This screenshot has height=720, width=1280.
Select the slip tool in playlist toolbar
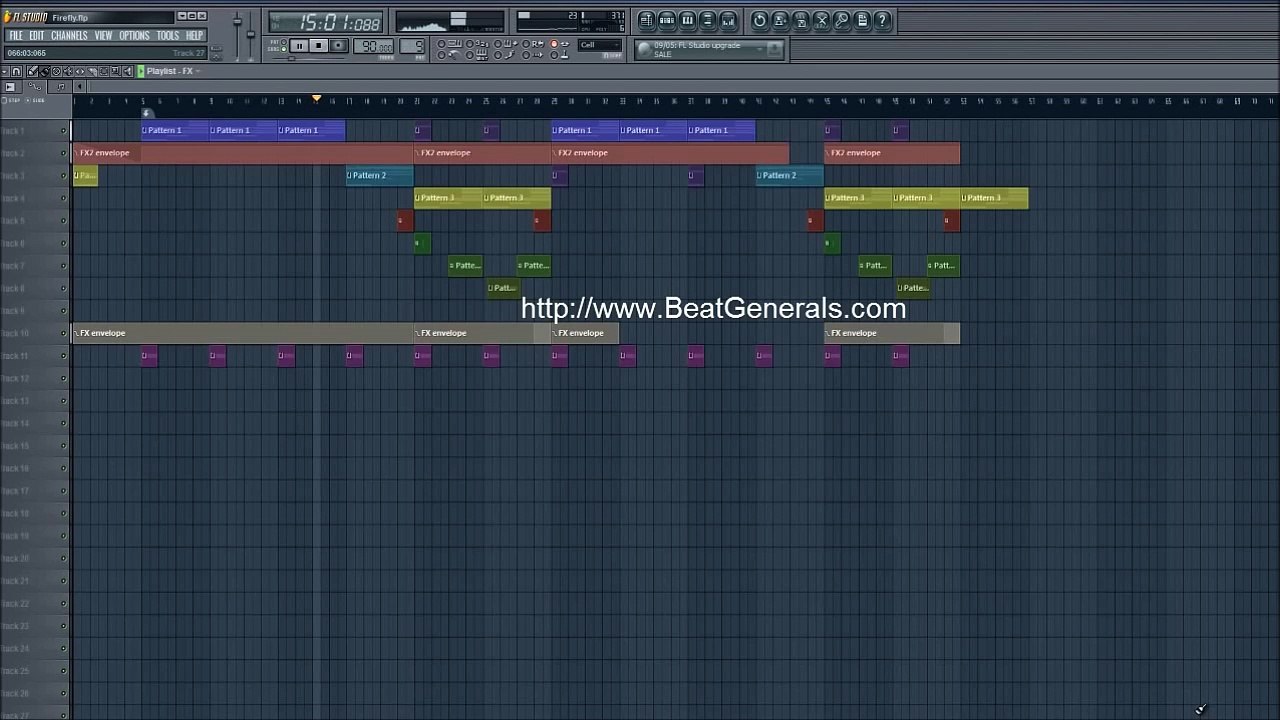[x=80, y=72]
